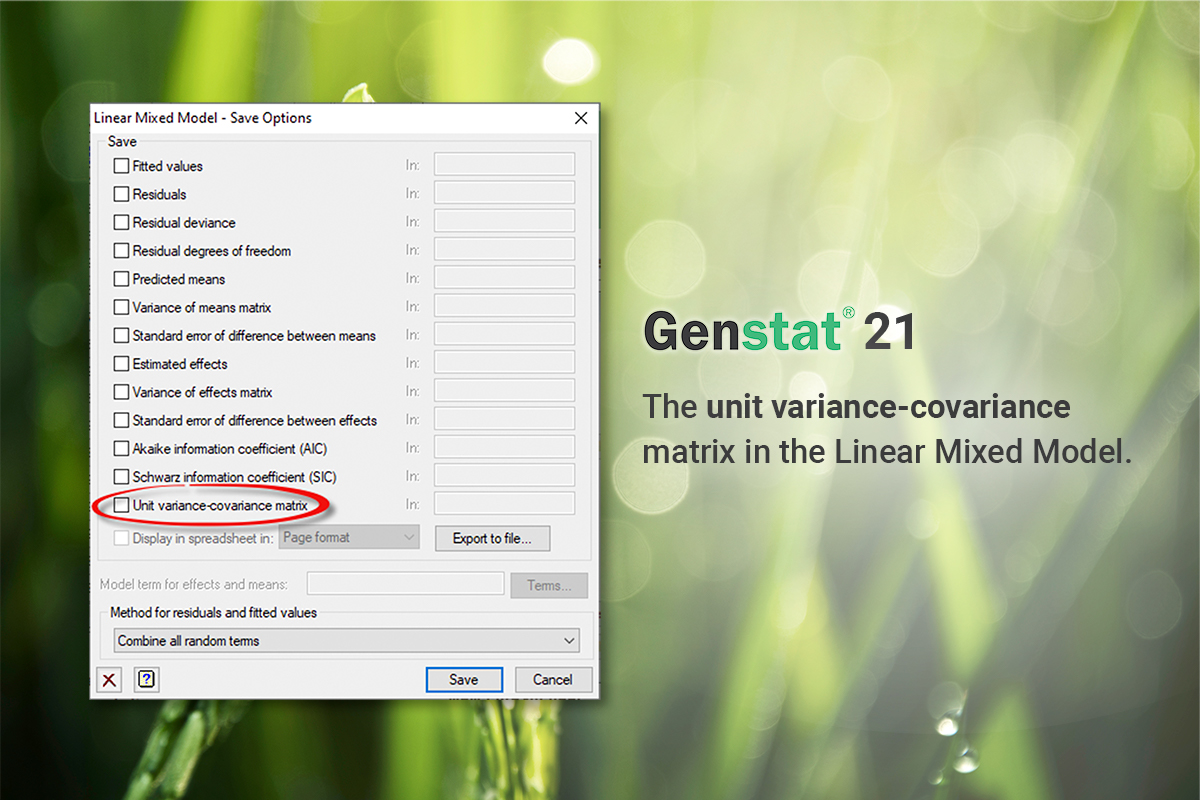The width and height of the screenshot is (1200, 800).
Task: Tick Unit variance-covariance matrix checkbox
Action: point(121,506)
